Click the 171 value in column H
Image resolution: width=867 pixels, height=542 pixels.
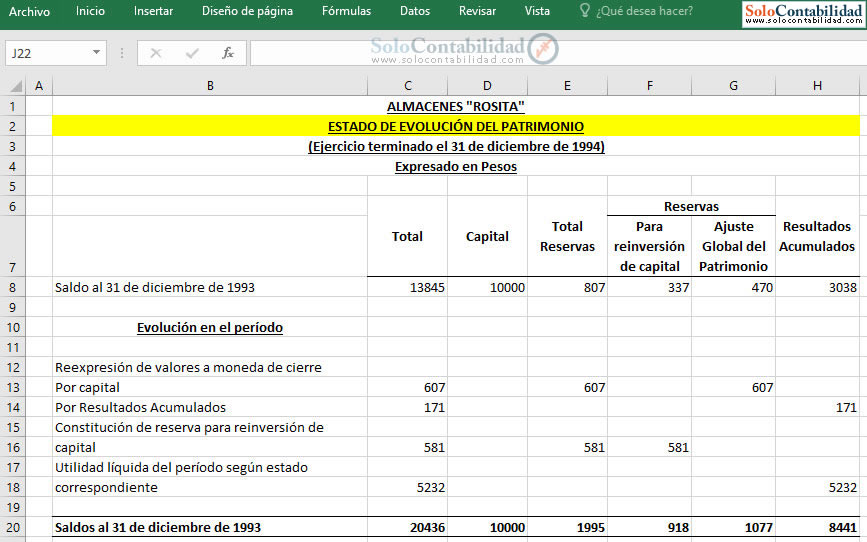pyautogui.click(x=817, y=408)
